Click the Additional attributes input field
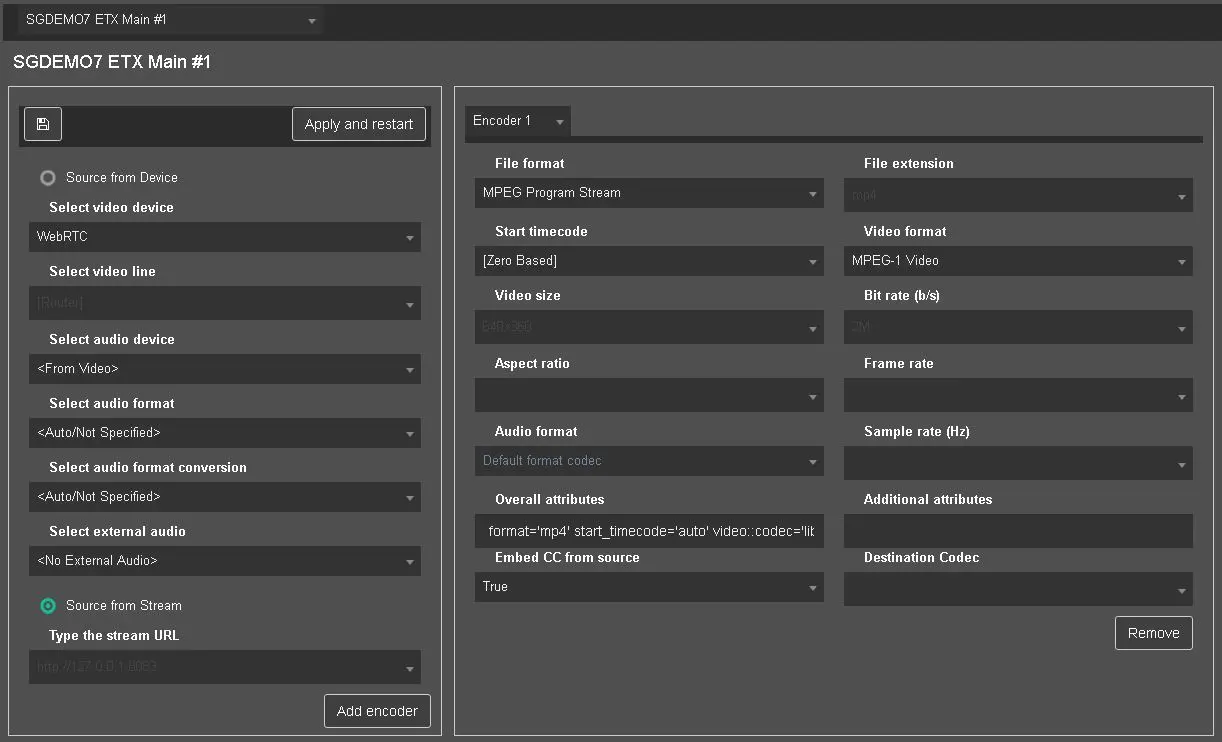The width and height of the screenshot is (1222, 742). coord(1017,531)
